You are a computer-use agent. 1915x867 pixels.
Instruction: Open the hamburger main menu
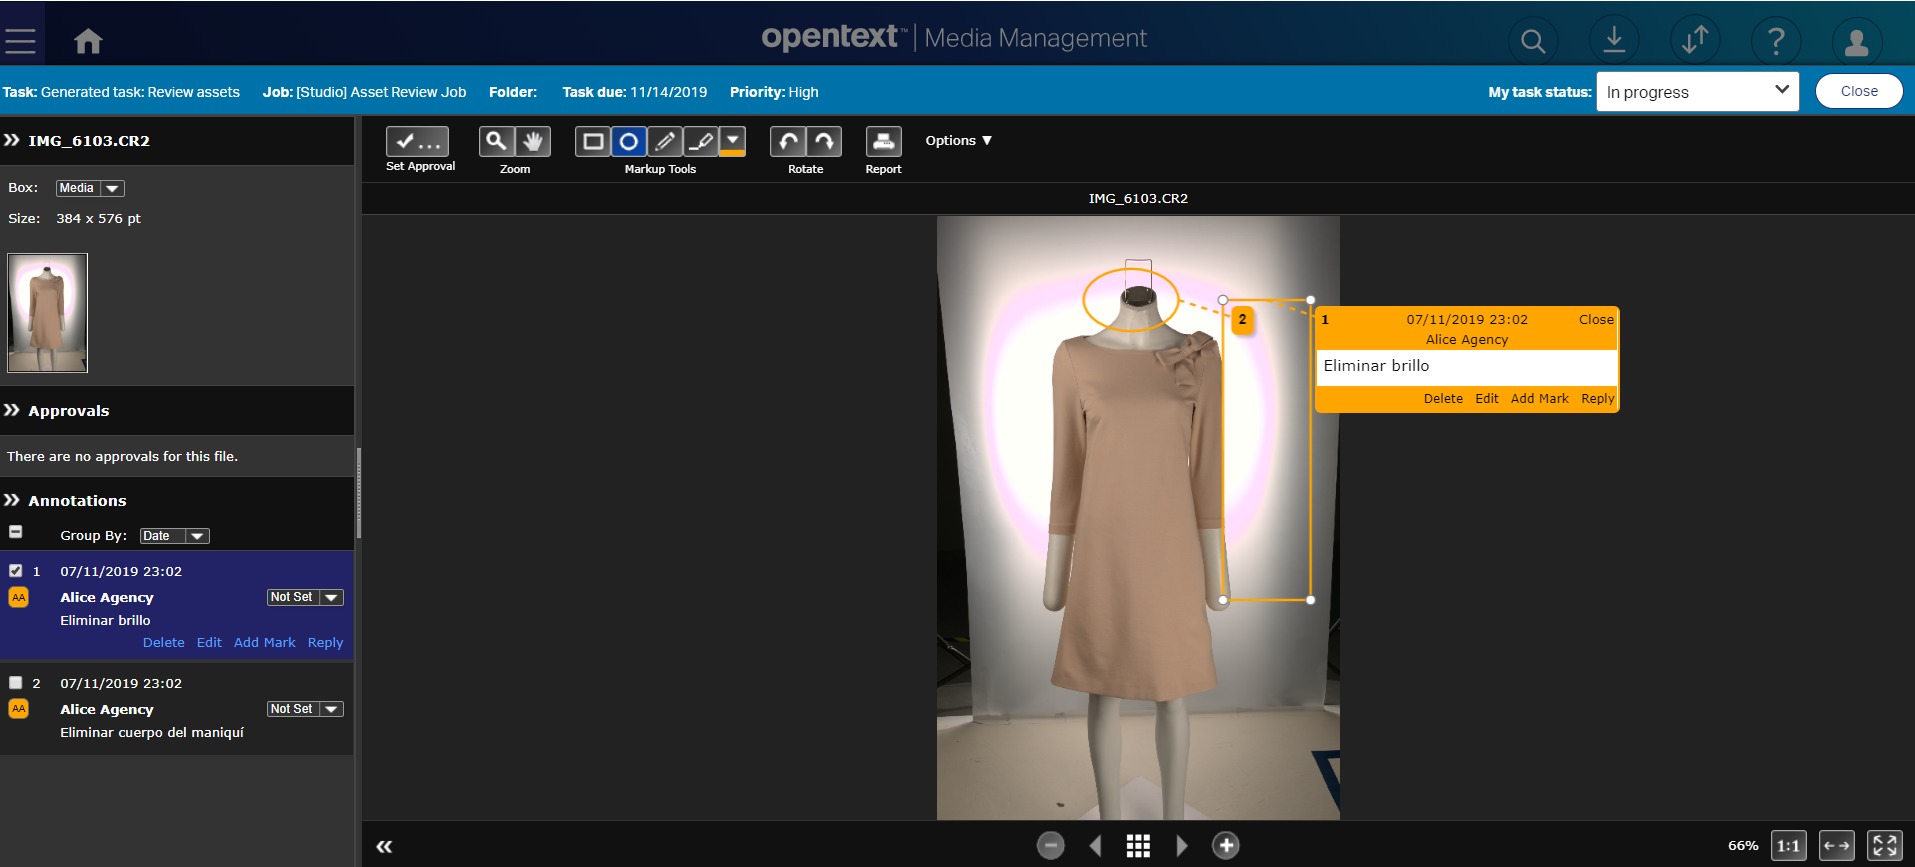point(20,41)
